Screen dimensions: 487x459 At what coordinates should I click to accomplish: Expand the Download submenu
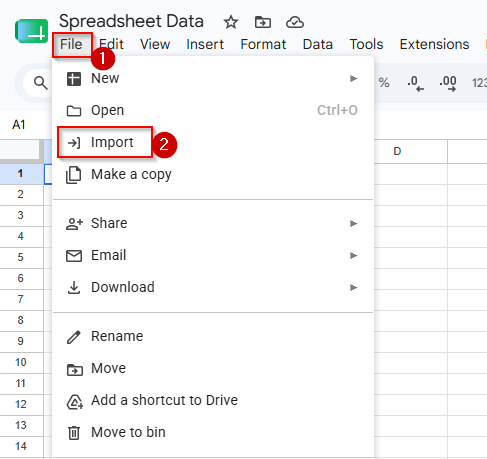coord(353,287)
